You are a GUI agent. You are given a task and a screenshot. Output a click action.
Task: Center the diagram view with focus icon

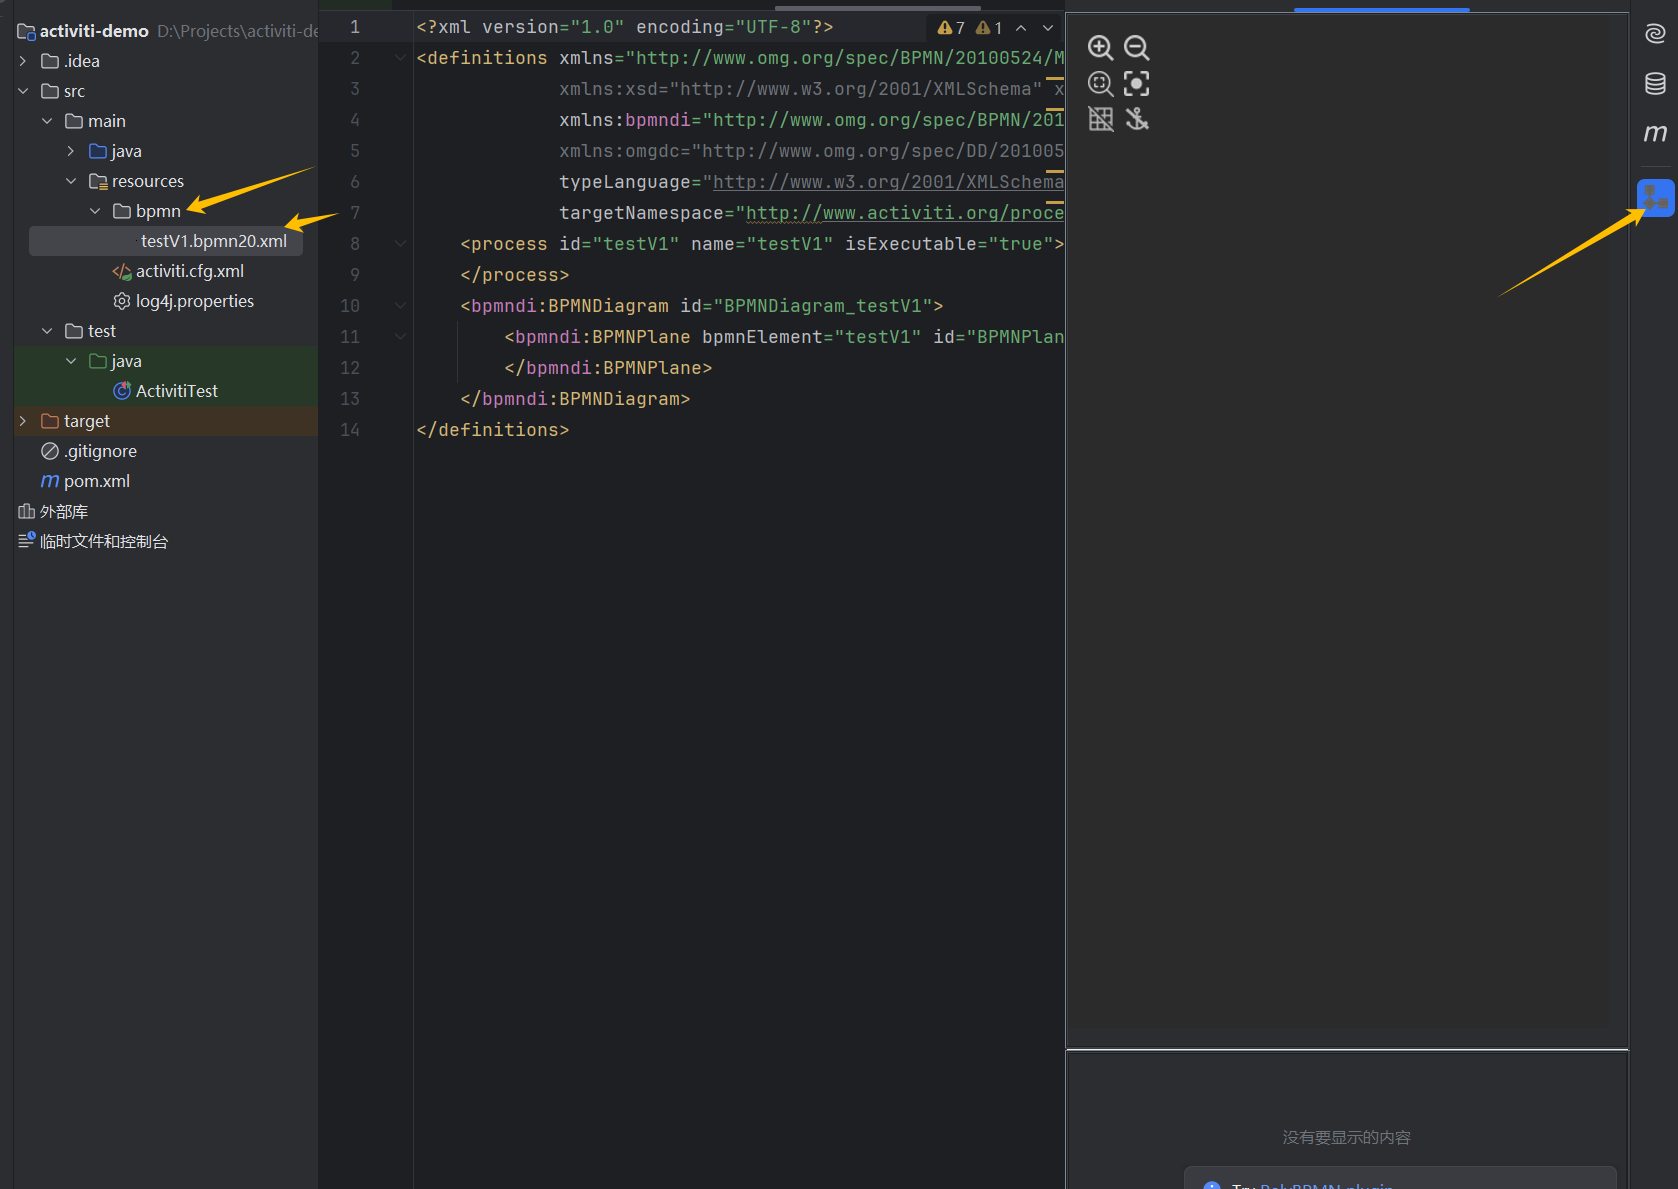point(1136,83)
